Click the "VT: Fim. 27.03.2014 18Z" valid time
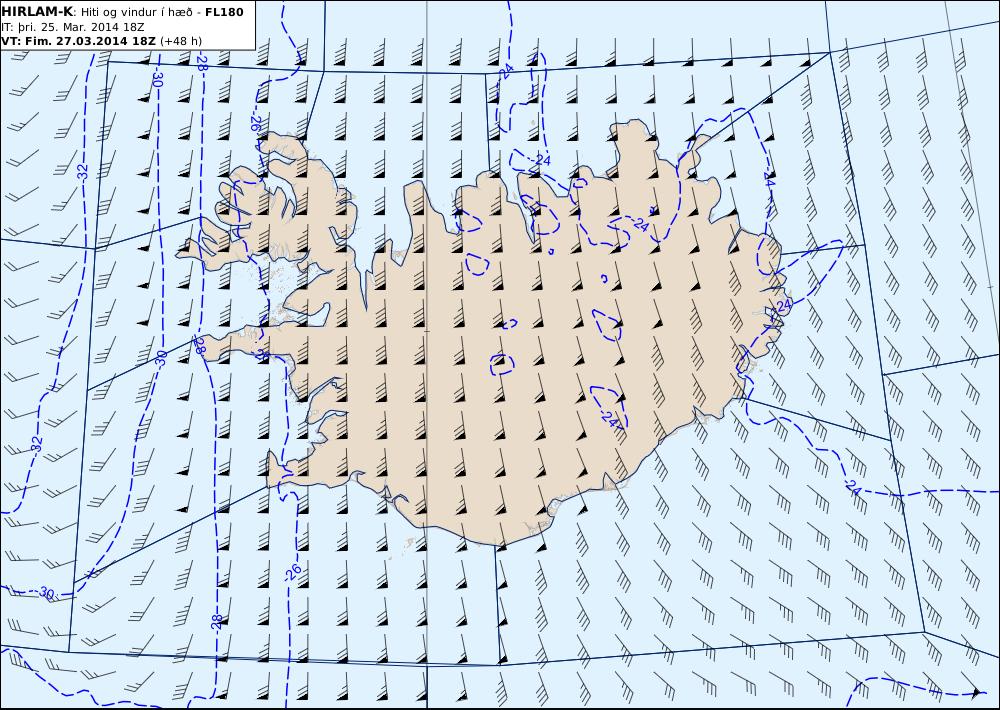1000x710 pixels. (x=78, y=41)
